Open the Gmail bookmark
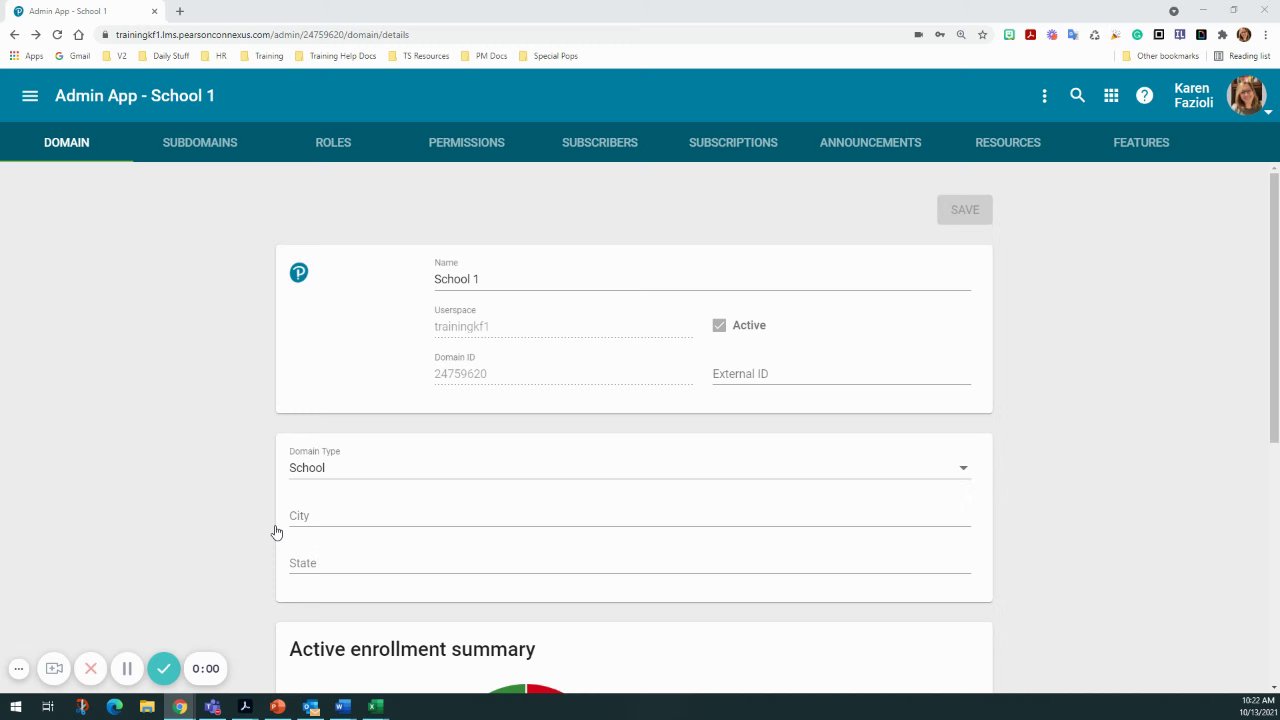This screenshot has width=1280, height=720. pyautogui.click(x=73, y=56)
